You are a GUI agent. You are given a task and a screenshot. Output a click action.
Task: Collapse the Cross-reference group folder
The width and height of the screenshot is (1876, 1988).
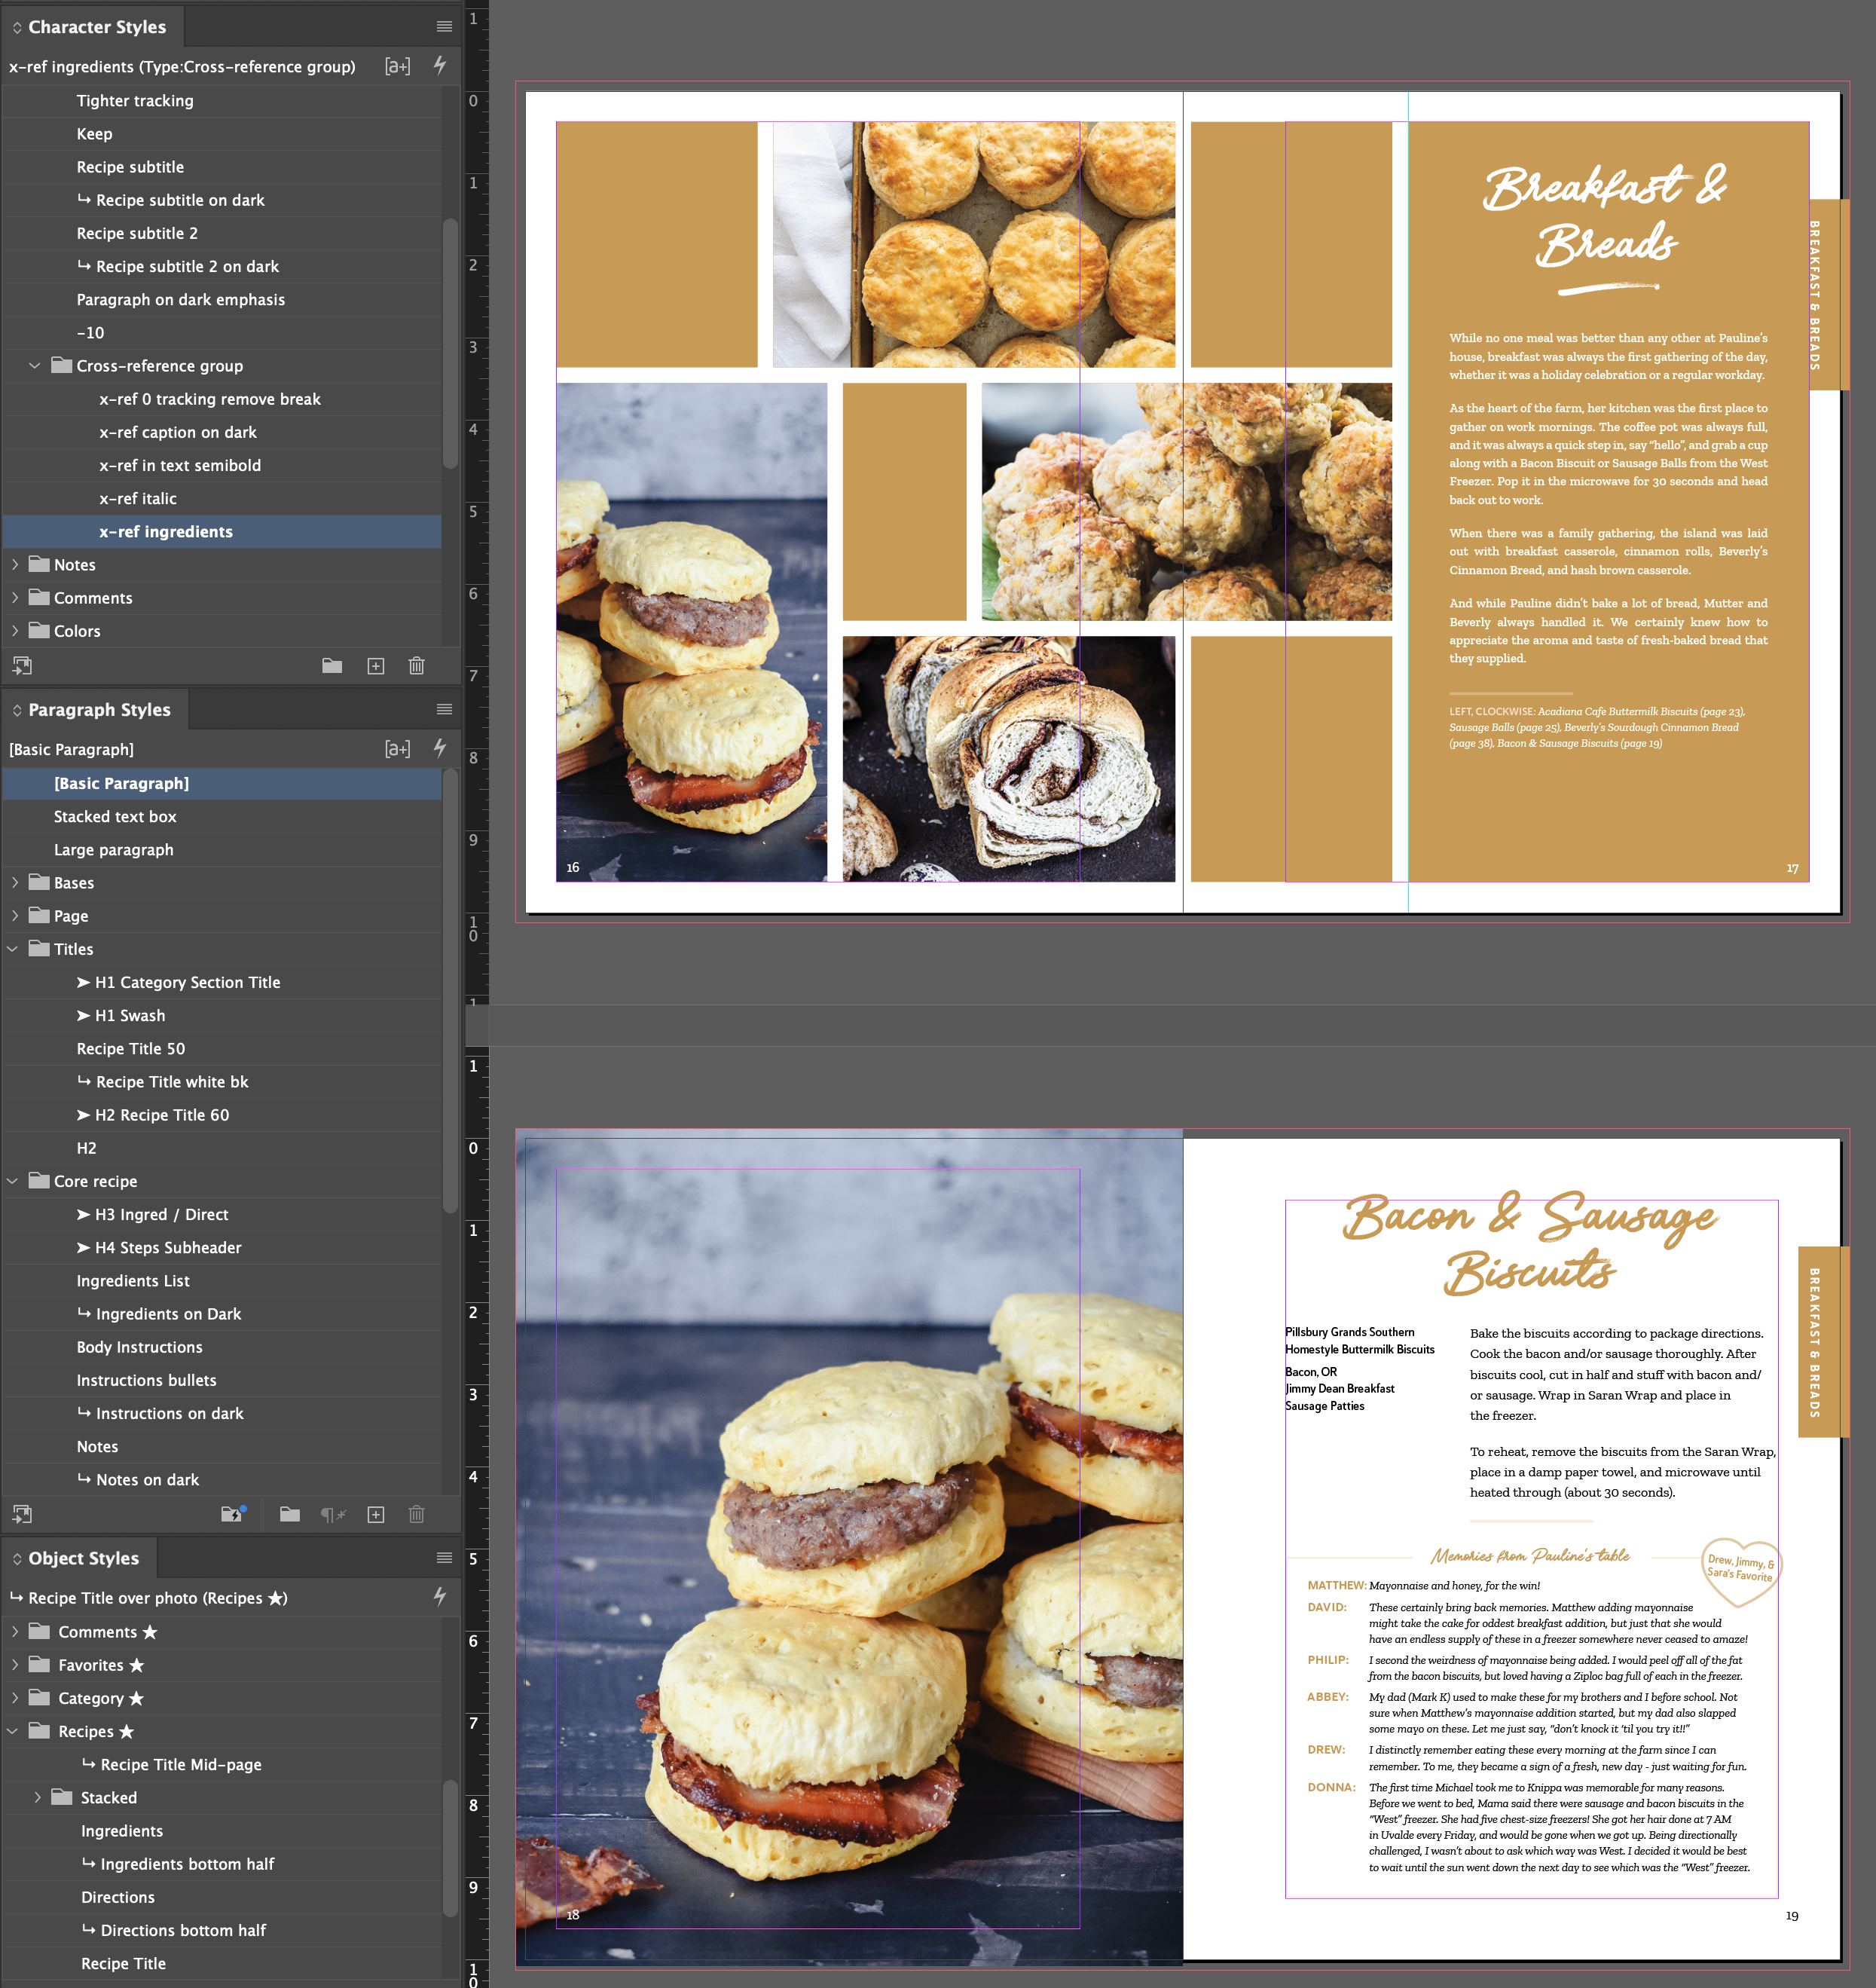pyautogui.click(x=35, y=366)
